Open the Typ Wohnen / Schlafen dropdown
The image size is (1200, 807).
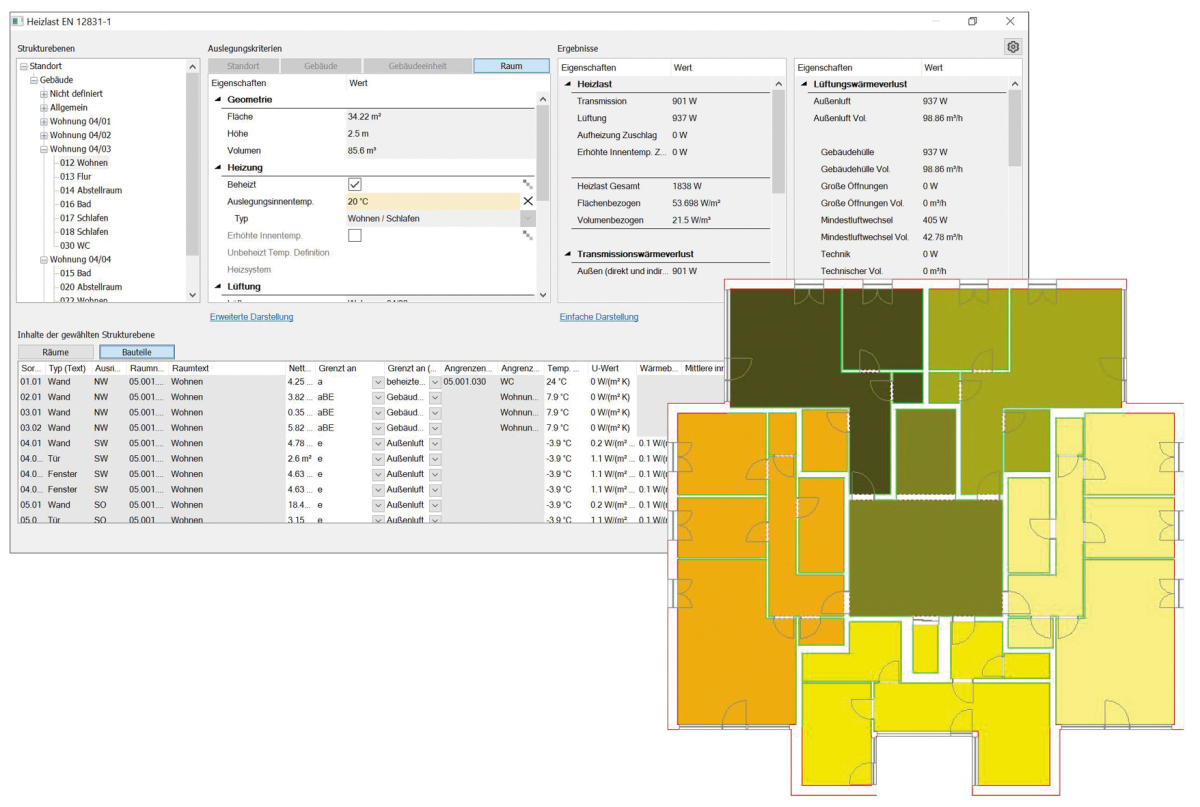point(527,218)
